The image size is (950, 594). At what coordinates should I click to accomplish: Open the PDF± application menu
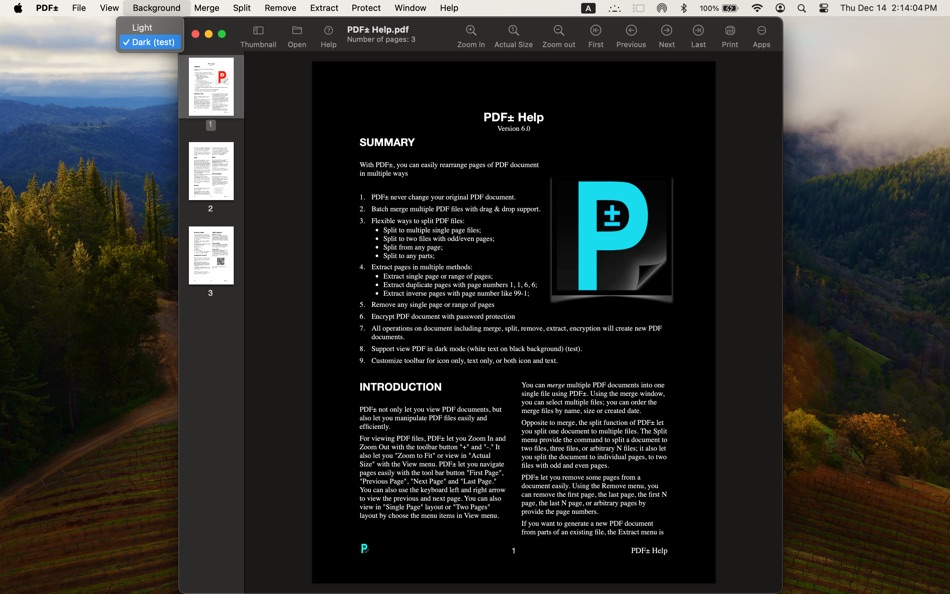[47, 8]
